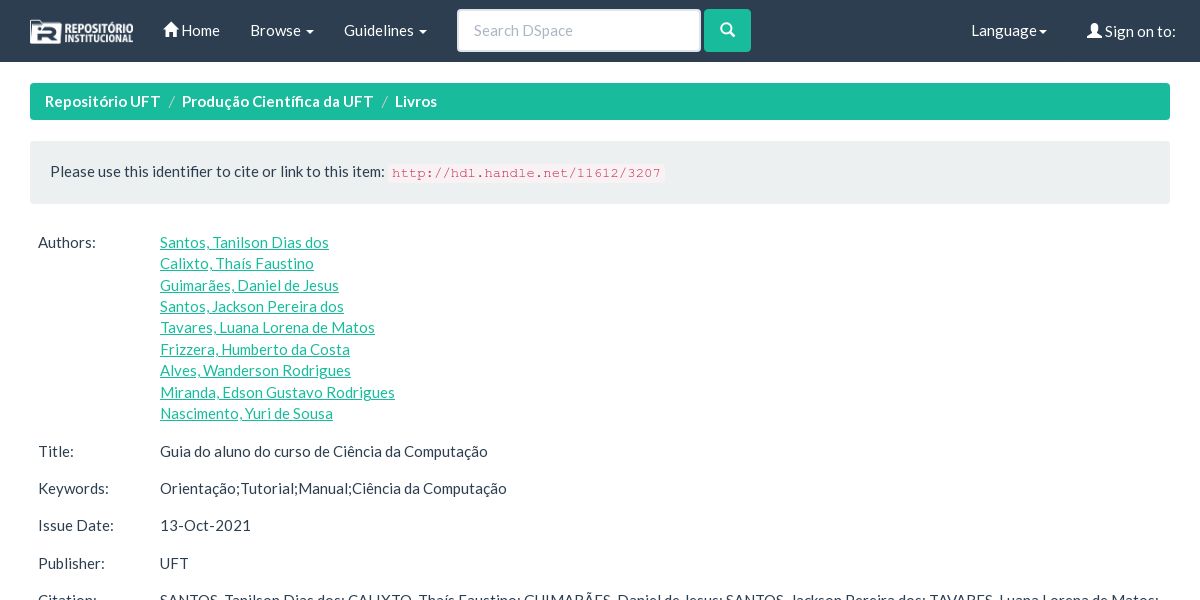The width and height of the screenshot is (1200, 600).
Task: Open the Sign on to menu
Action: (1131, 31)
